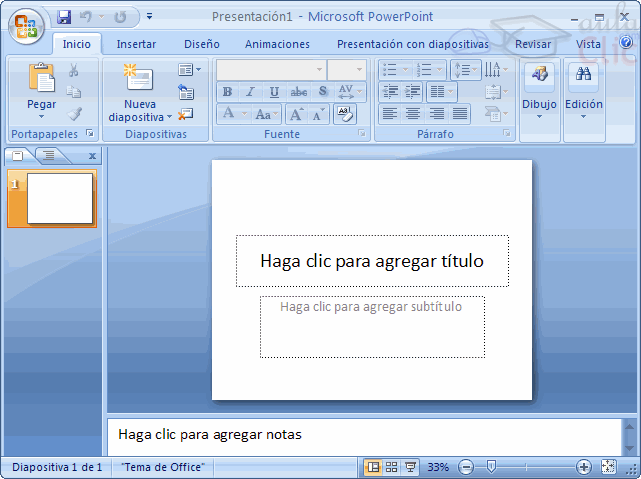Undo the last action in quick access toolbar
The width and height of the screenshot is (641, 479).
[x=86, y=17]
